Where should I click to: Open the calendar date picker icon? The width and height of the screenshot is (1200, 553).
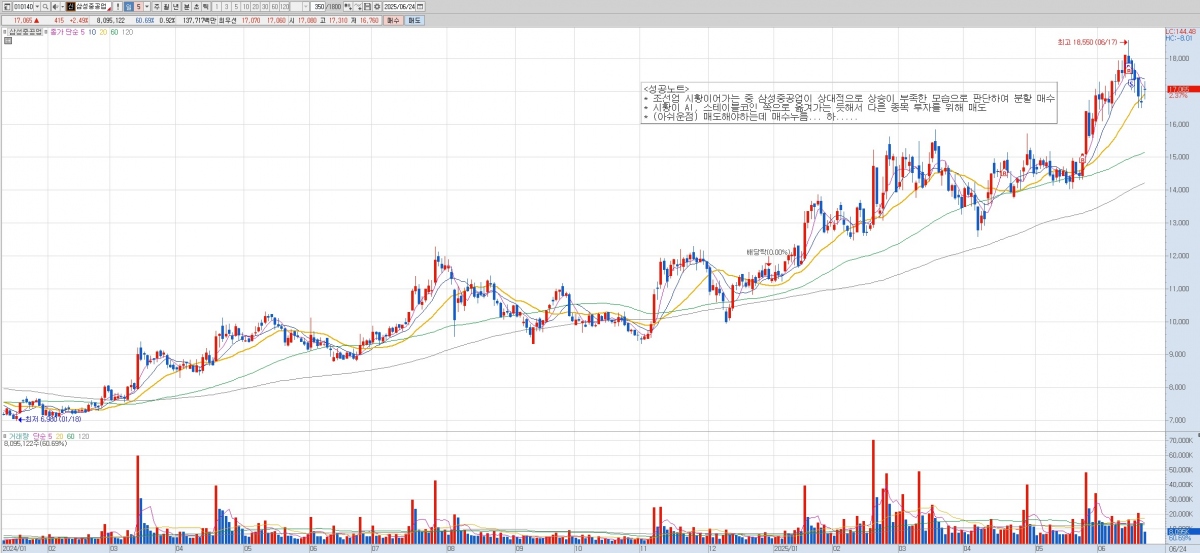tap(419, 6)
